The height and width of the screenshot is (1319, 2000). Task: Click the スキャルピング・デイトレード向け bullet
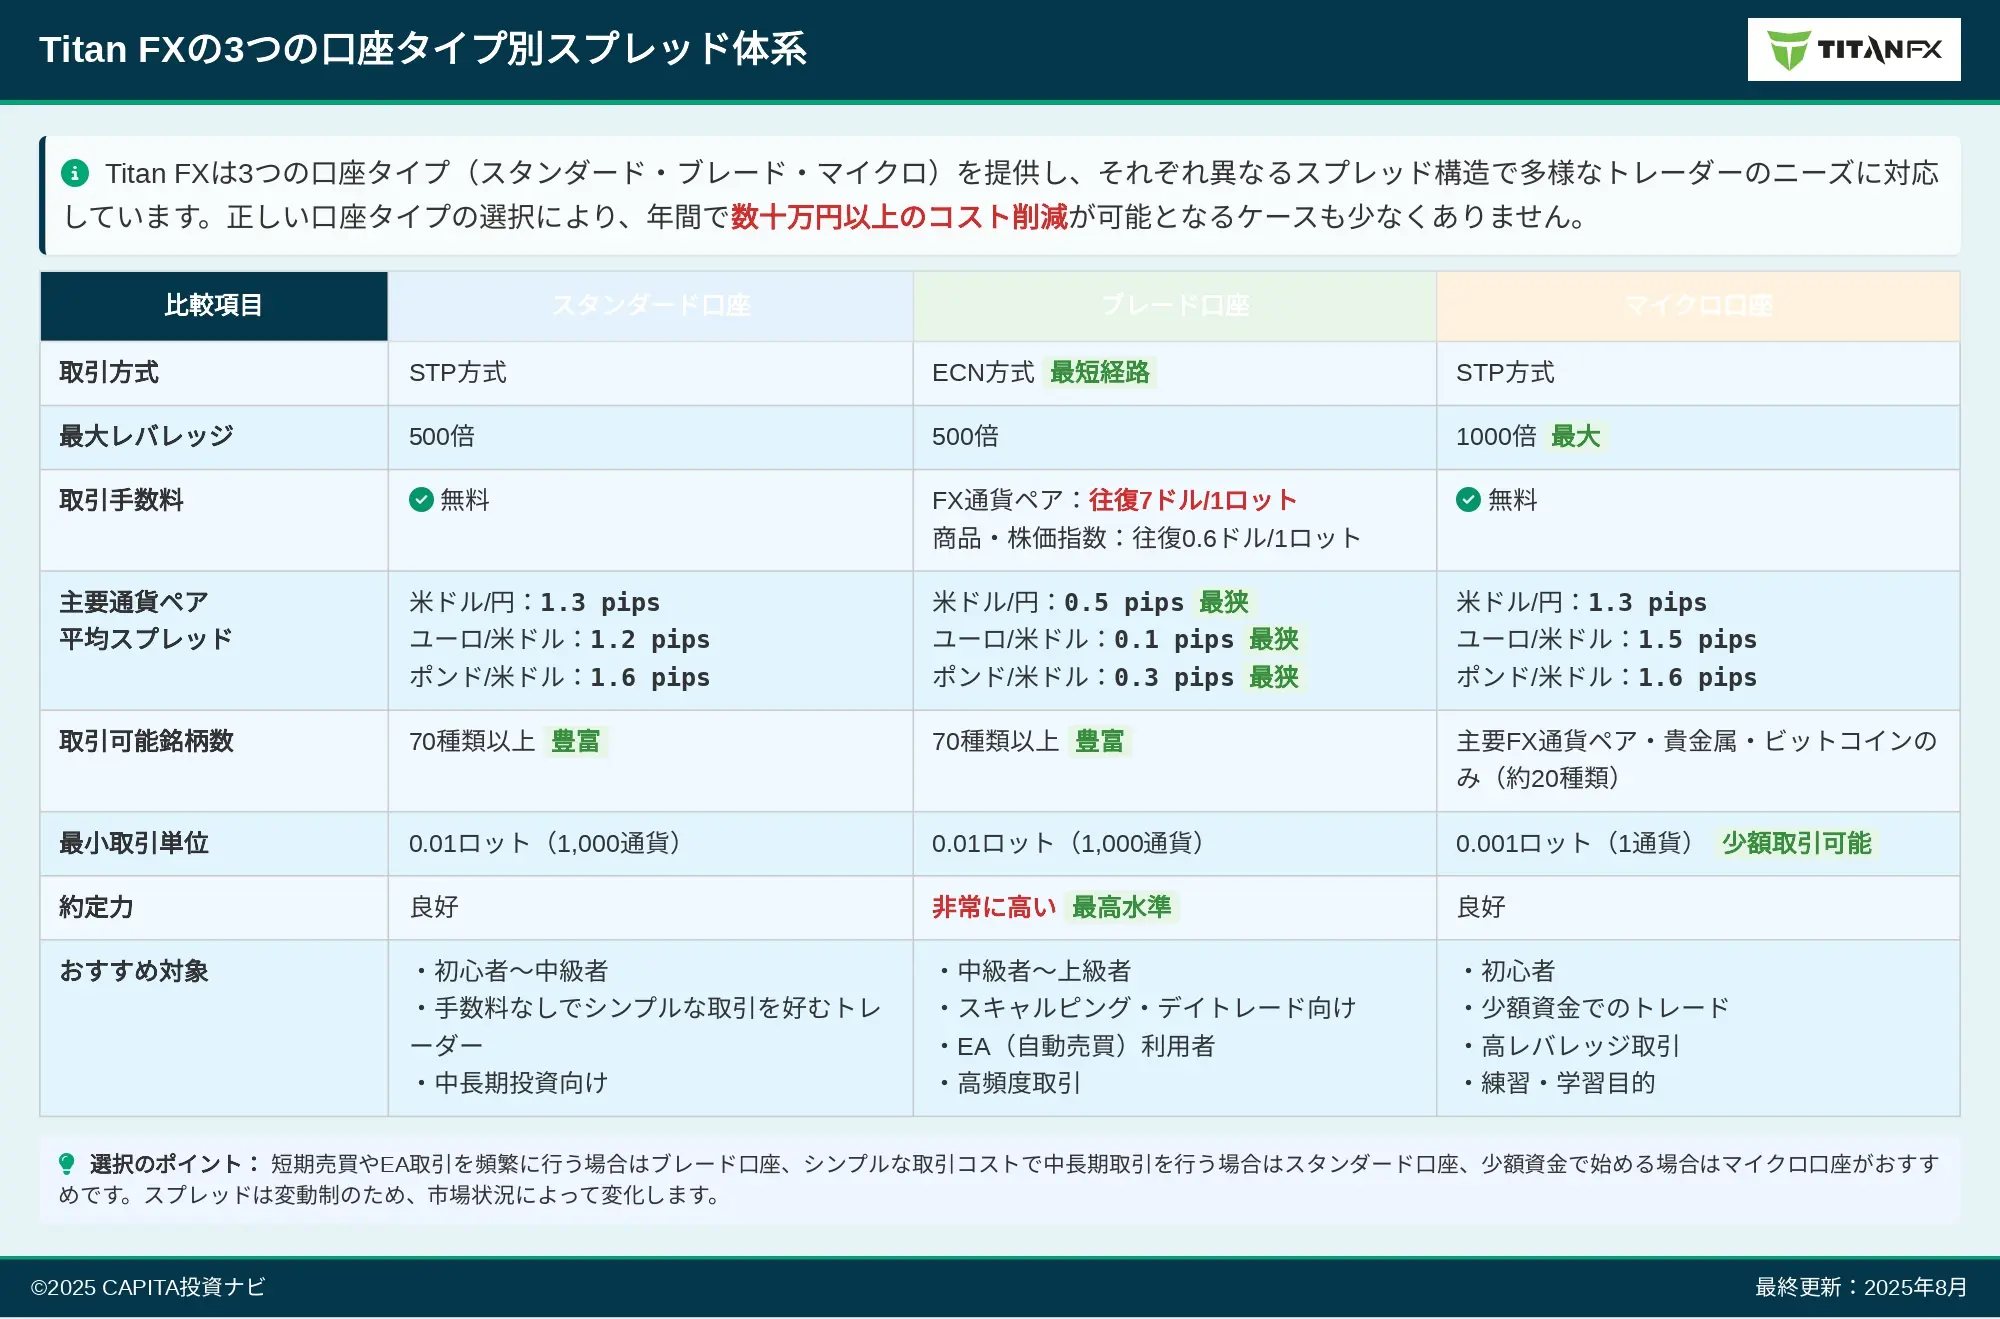pos(1145,1008)
